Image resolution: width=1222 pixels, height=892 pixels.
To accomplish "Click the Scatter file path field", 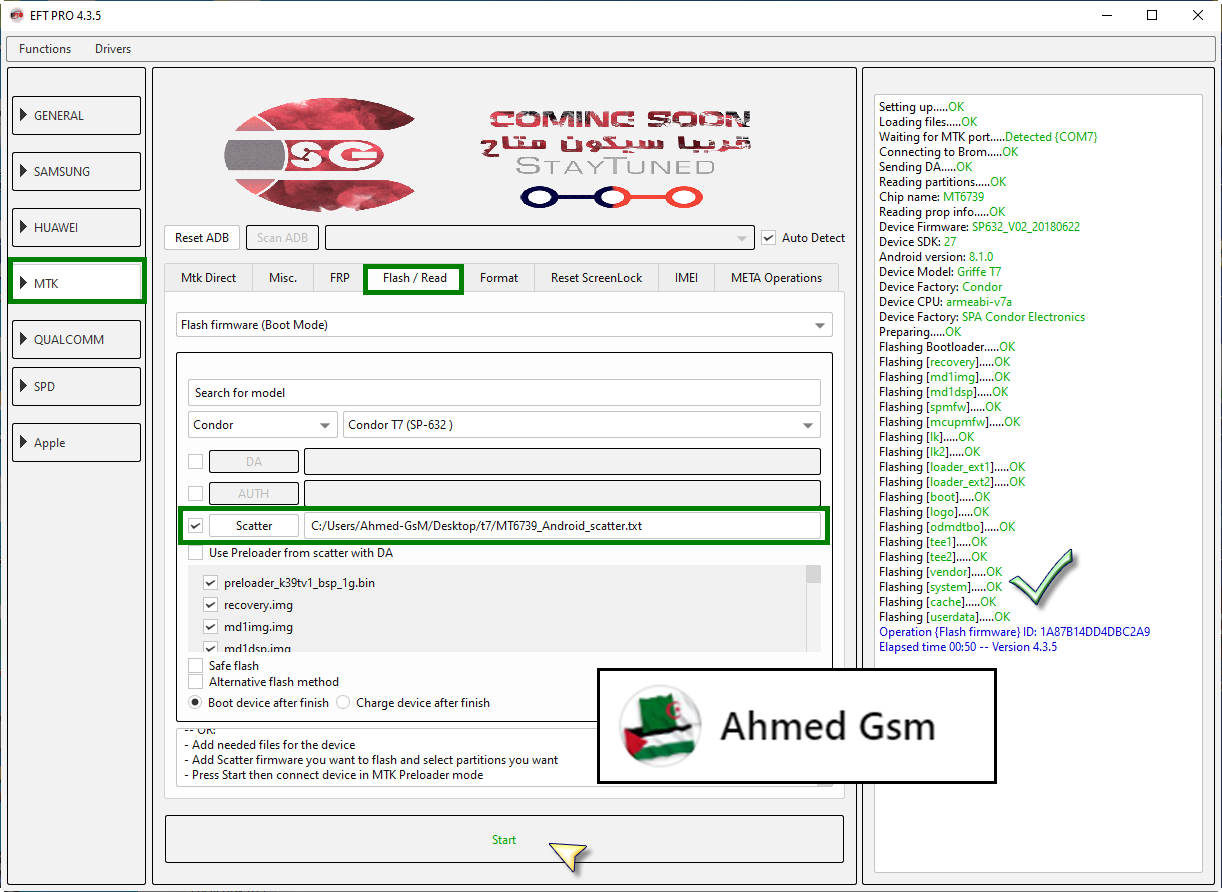I will (x=562, y=525).
